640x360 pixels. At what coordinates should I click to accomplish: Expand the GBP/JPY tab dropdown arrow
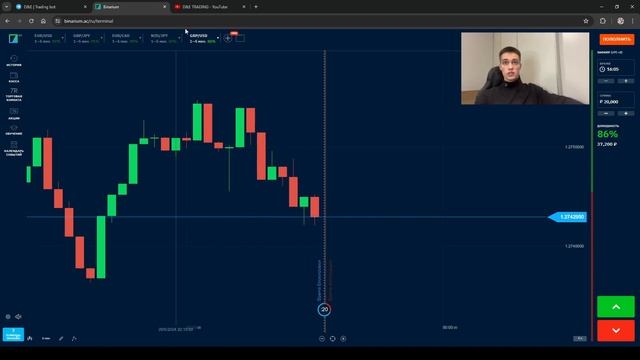tap(101, 38)
